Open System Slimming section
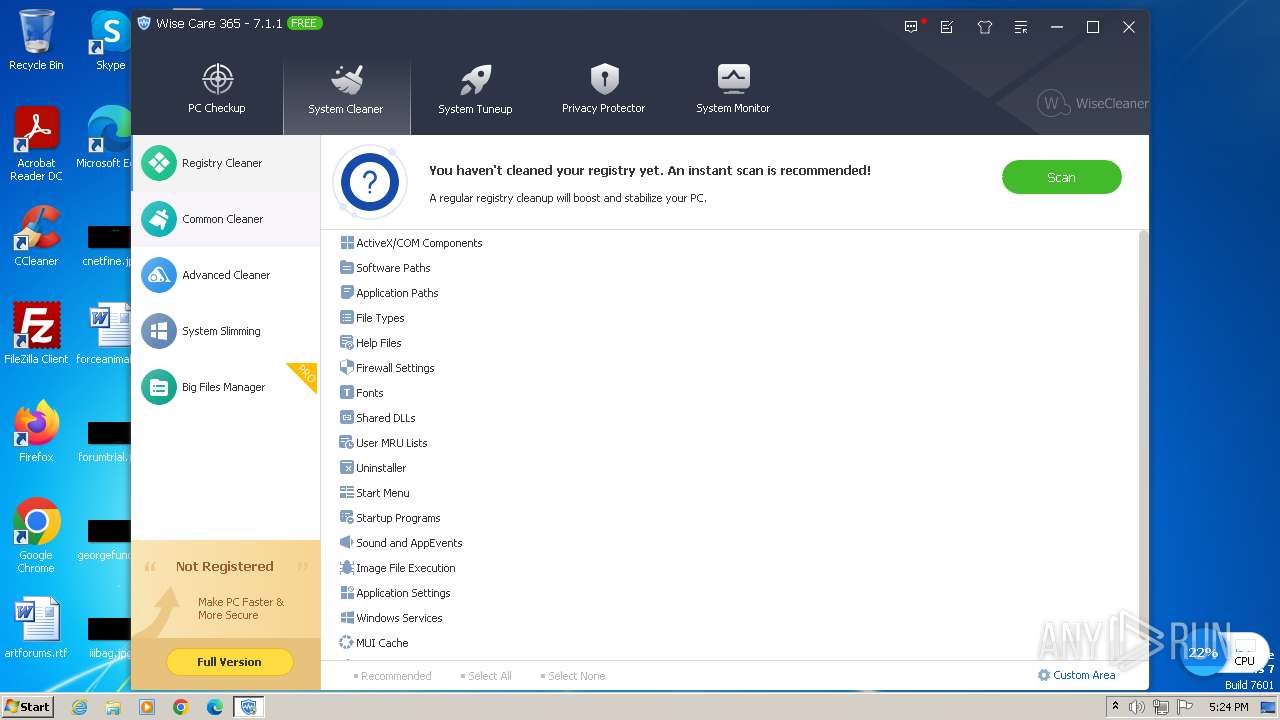 click(x=226, y=331)
